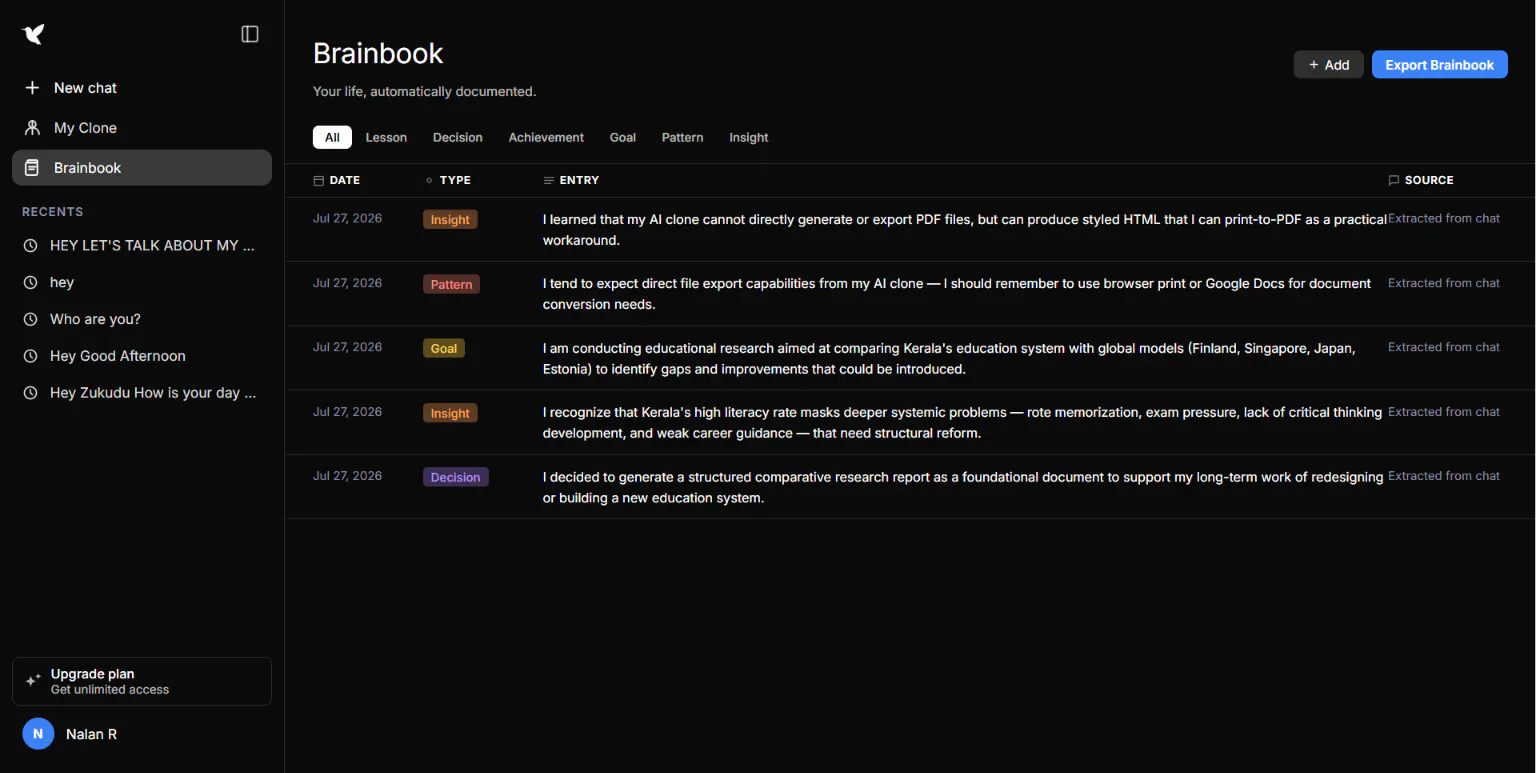Viewport: 1536px width, 773px height.
Task: Click the blue N avatar icon
Action: [38, 734]
